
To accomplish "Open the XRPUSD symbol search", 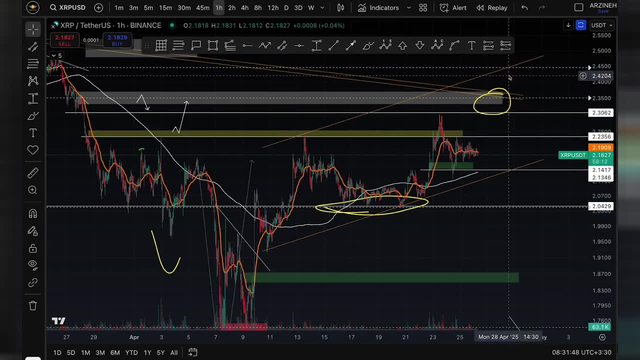I will [68, 8].
